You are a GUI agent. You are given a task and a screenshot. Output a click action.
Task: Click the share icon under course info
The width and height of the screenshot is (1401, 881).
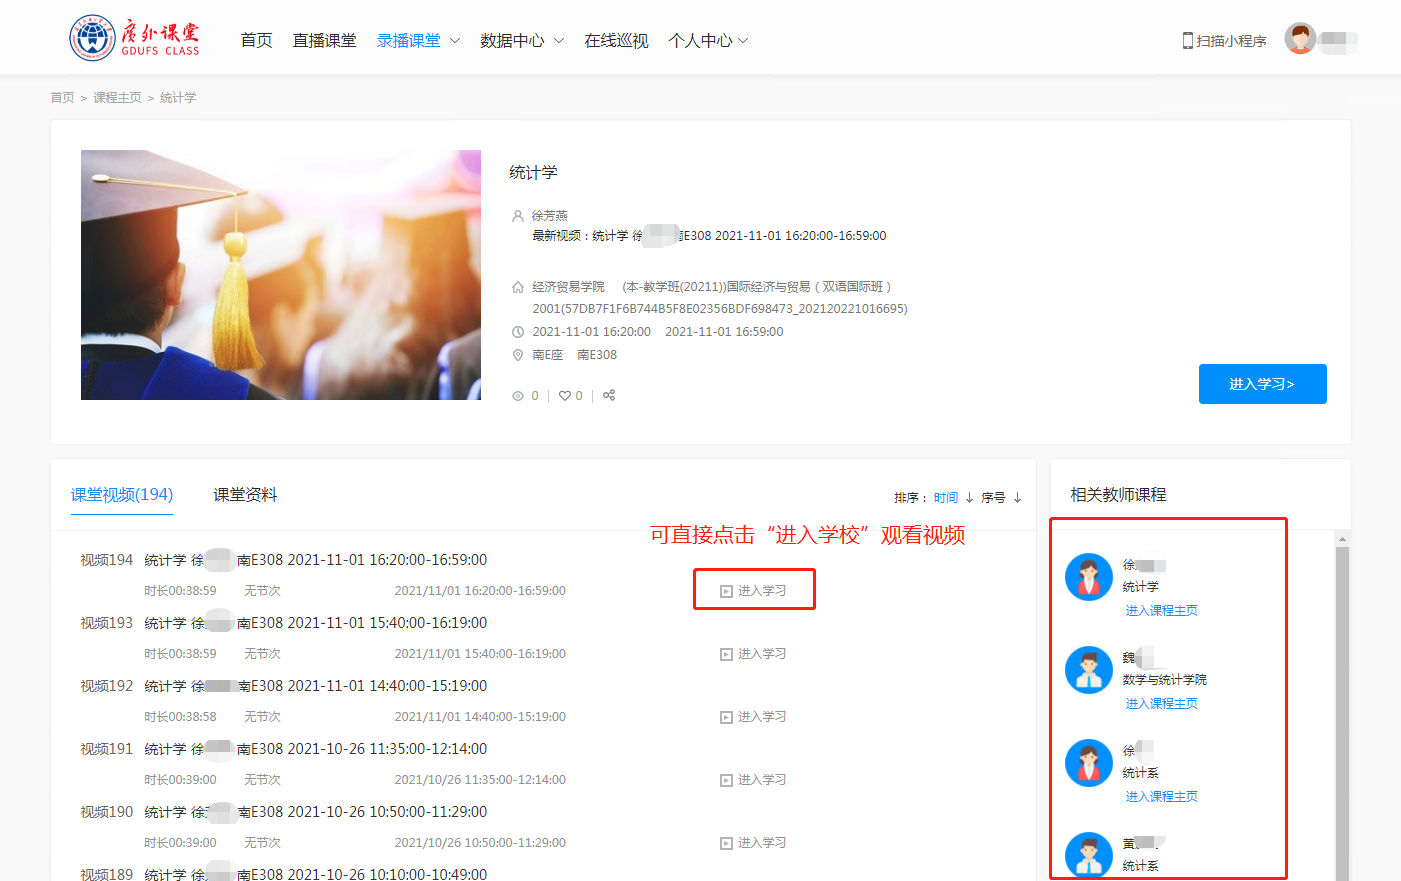tap(609, 396)
